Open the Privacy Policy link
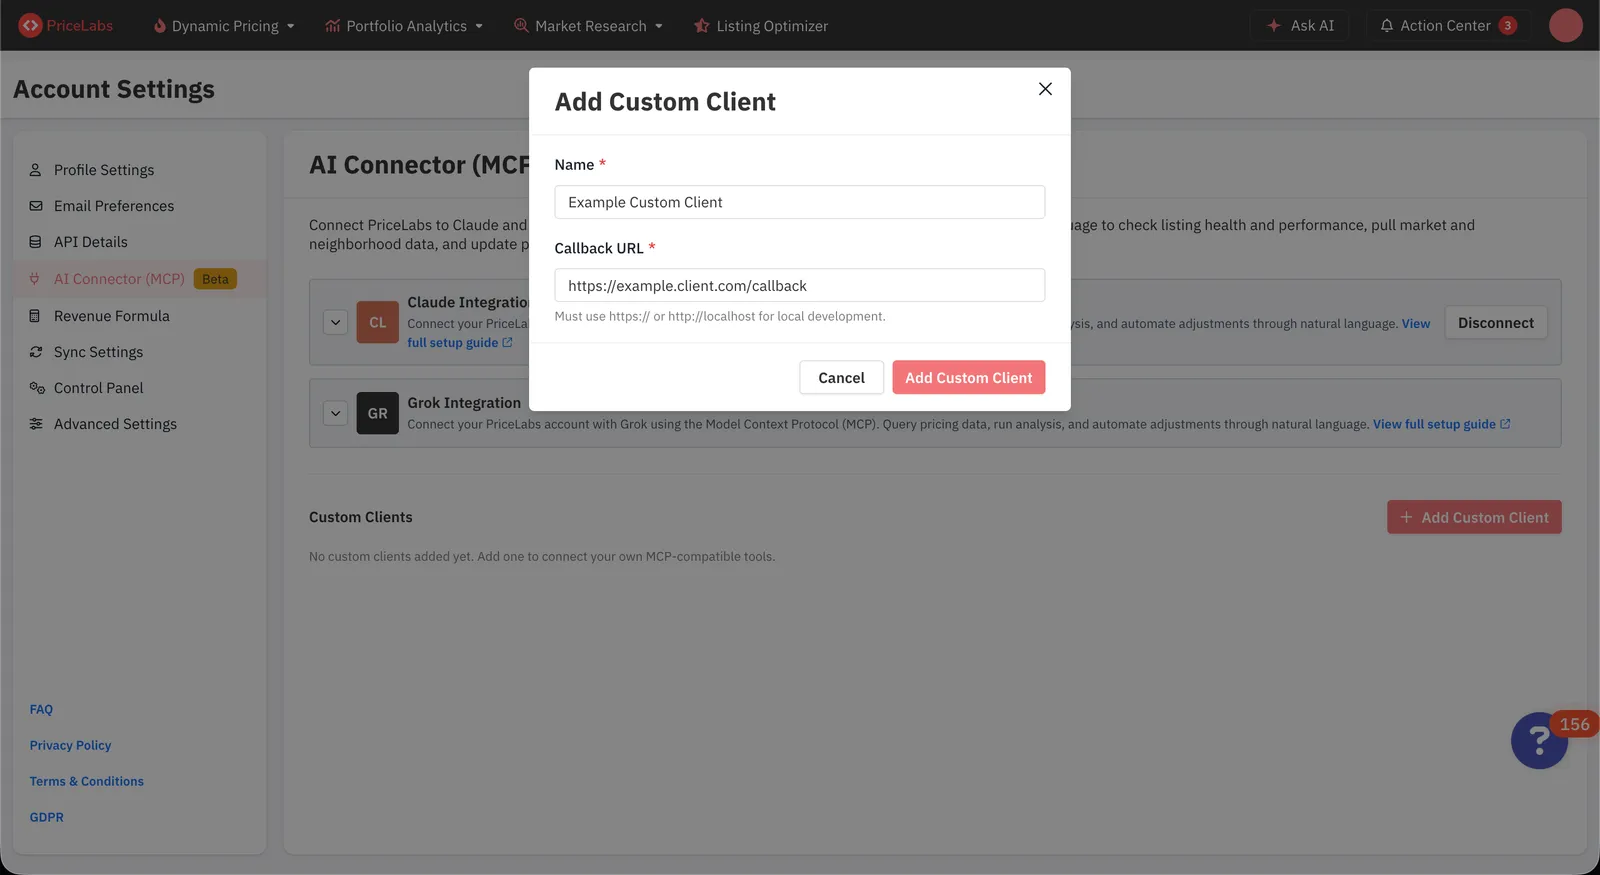This screenshot has height=875, width=1600. coord(70,745)
